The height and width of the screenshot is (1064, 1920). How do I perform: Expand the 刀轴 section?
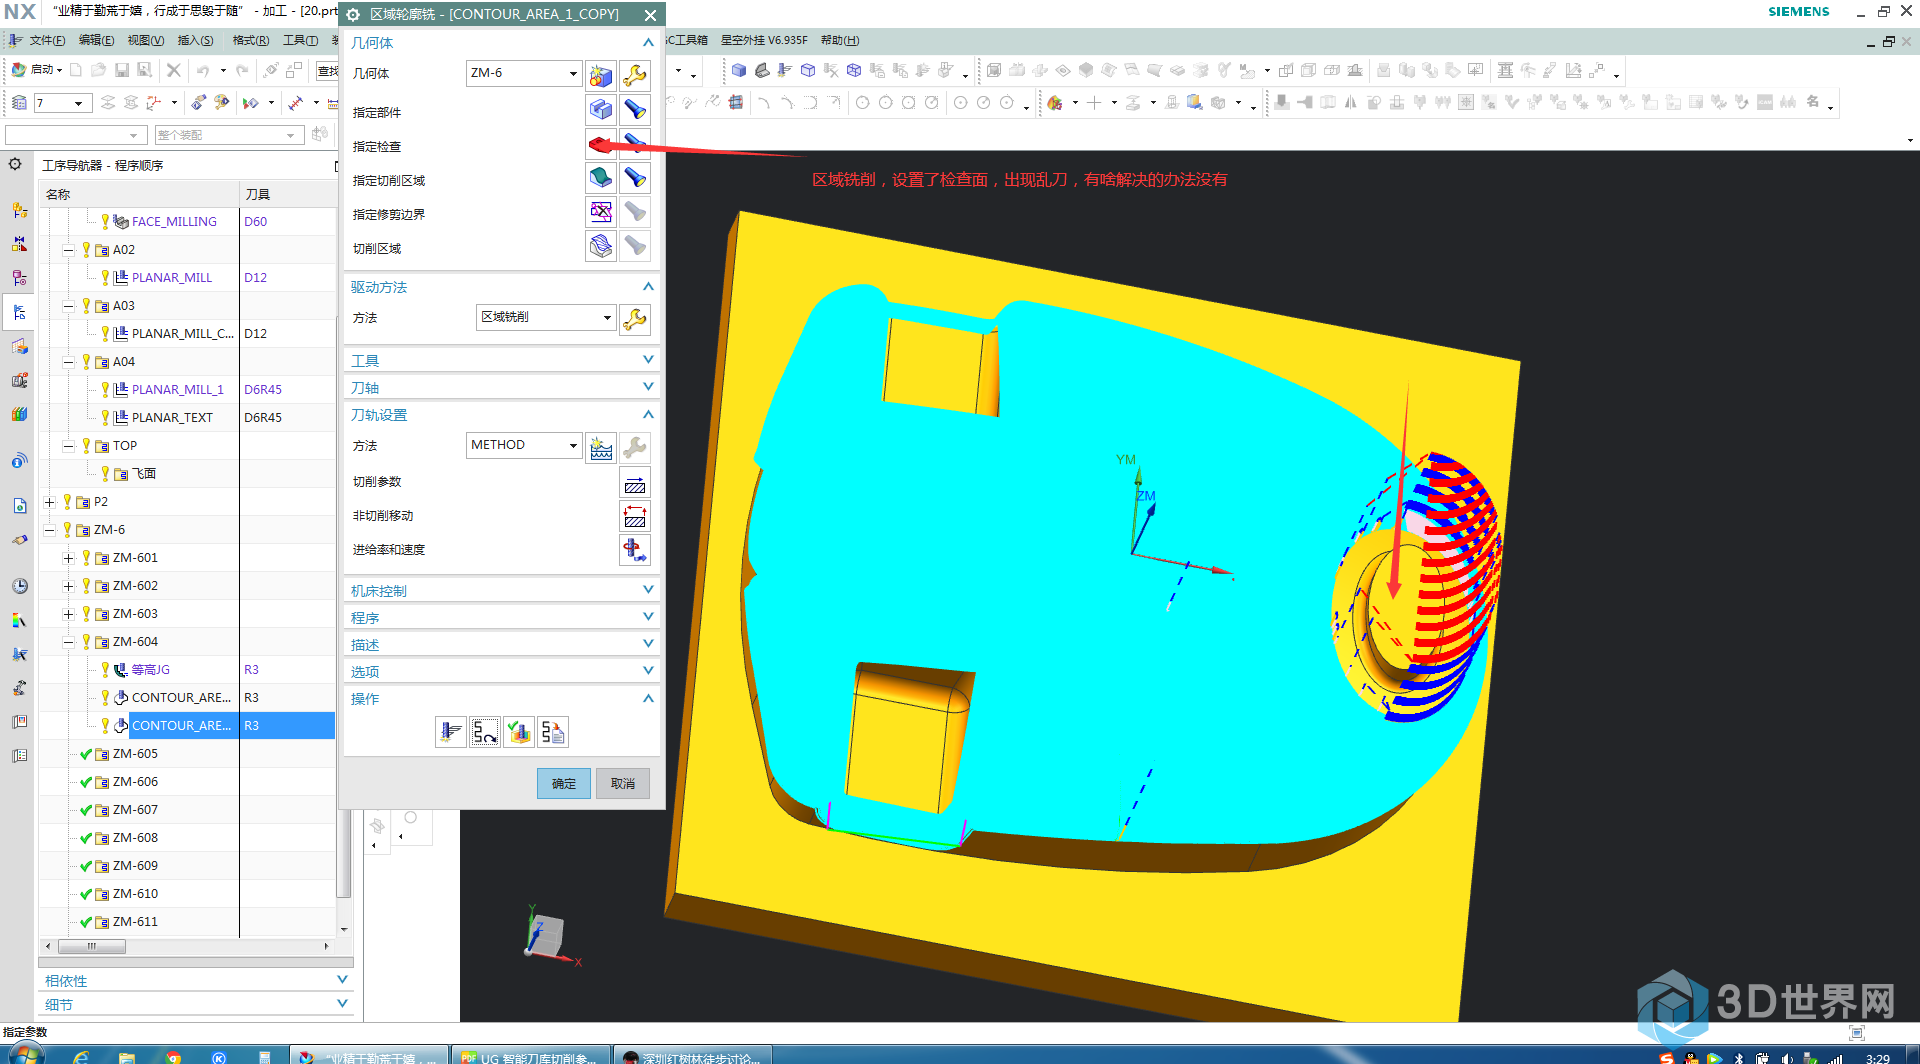pos(502,387)
